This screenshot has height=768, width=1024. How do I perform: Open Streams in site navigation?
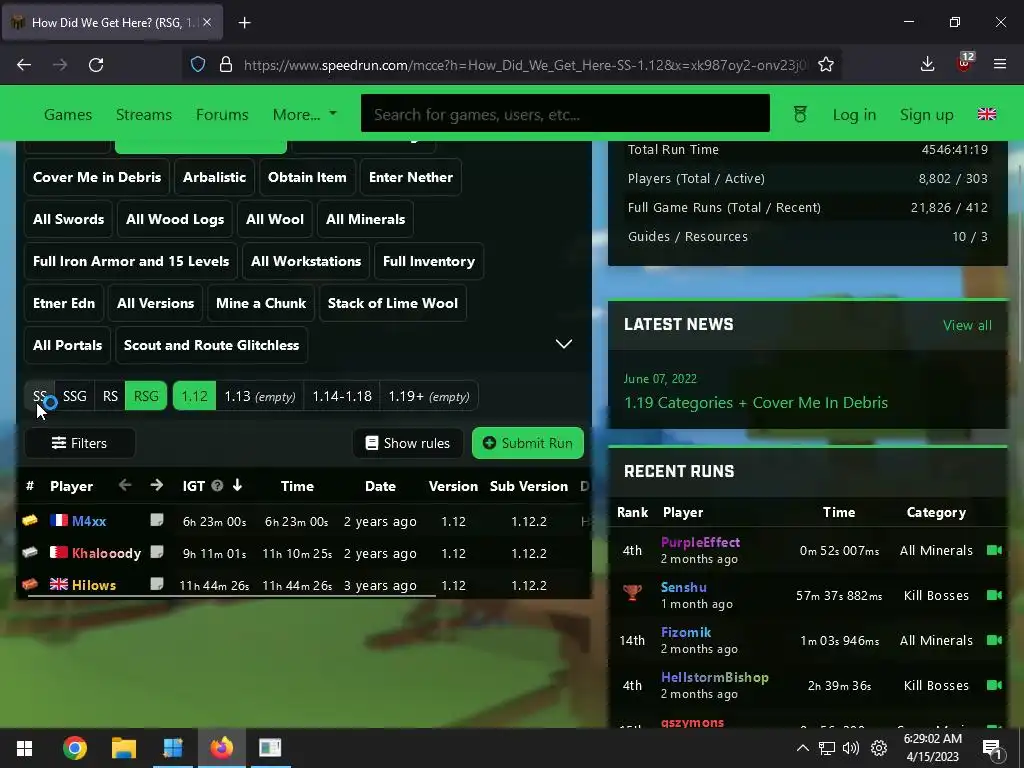[144, 114]
